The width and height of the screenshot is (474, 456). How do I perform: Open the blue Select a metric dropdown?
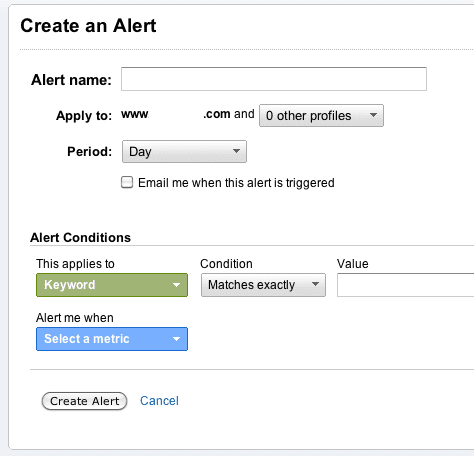(112, 339)
